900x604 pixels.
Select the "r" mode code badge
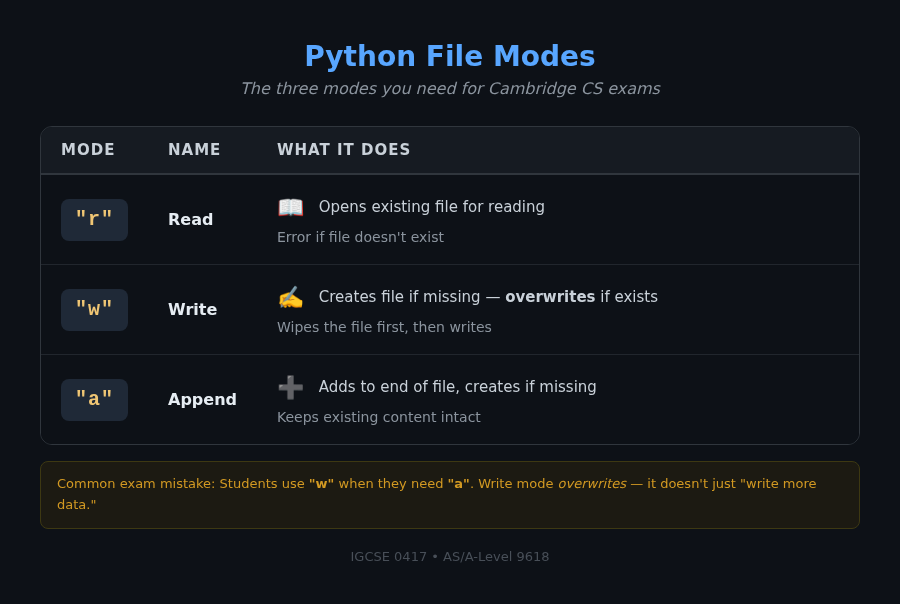pyautogui.click(x=94, y=220)
